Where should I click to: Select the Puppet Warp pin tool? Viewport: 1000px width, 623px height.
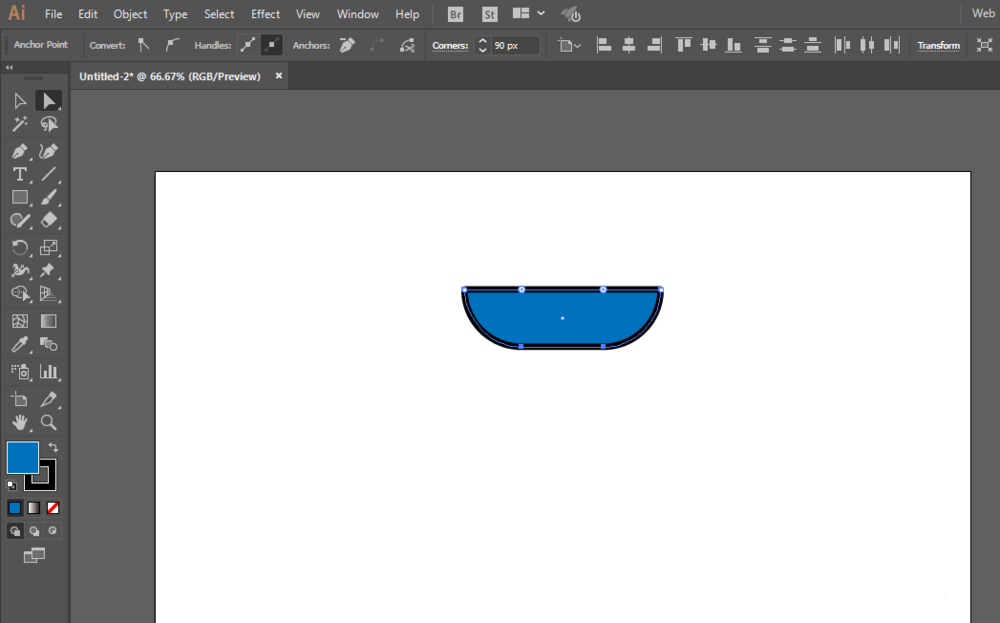(48, 270)
